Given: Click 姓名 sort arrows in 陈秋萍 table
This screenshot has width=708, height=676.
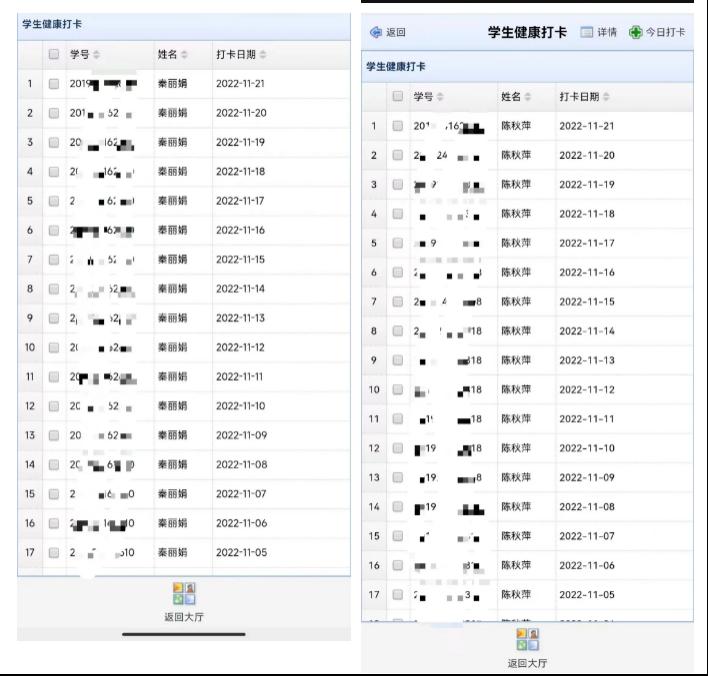Looking at the screenshot, I should [530, 97].
